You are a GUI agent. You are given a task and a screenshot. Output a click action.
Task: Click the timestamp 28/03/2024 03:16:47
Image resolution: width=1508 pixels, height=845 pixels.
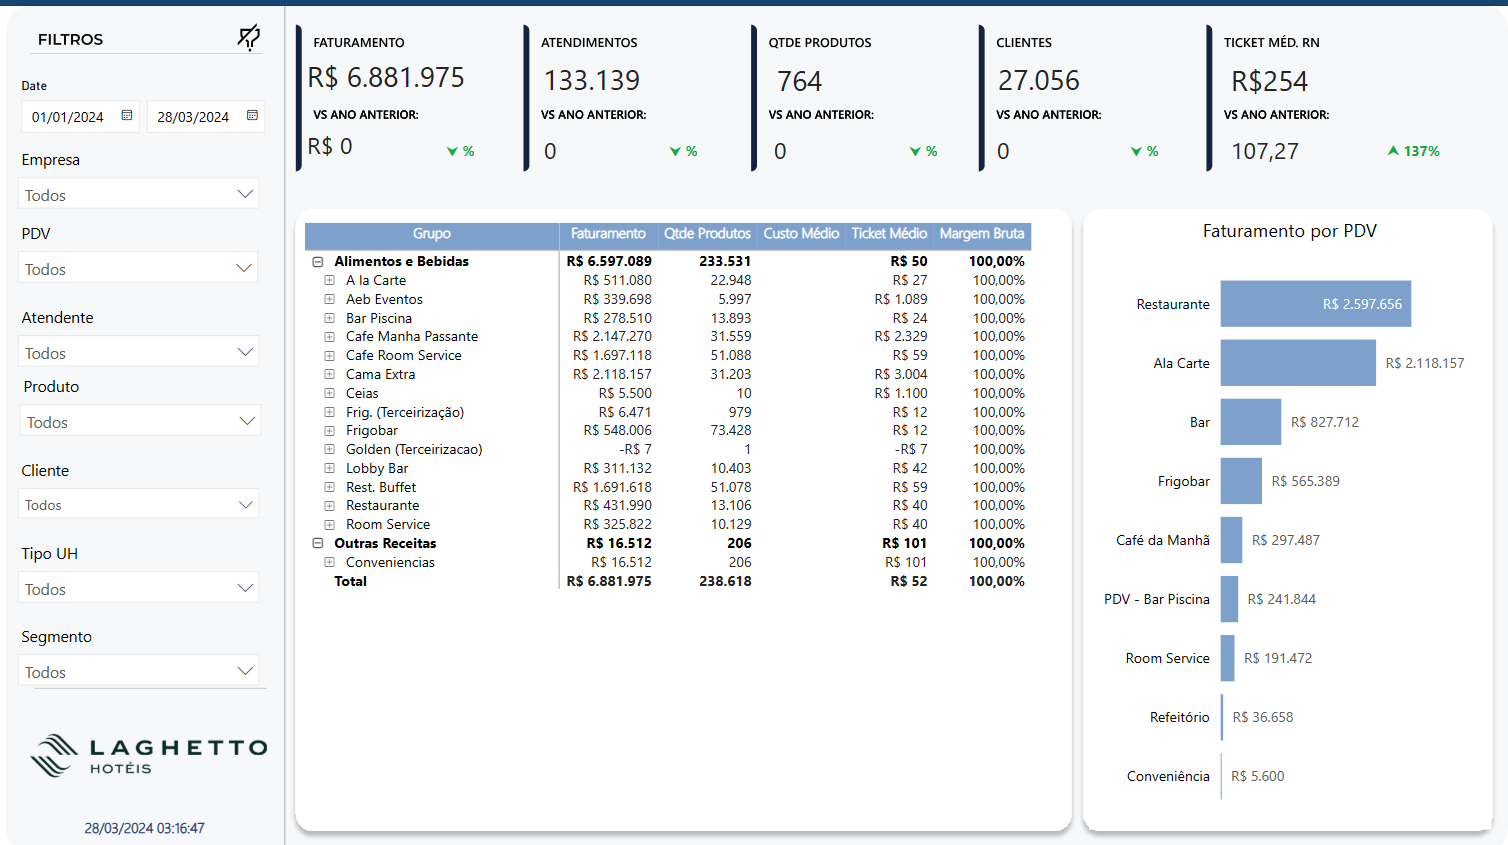[x=144, y=828]
